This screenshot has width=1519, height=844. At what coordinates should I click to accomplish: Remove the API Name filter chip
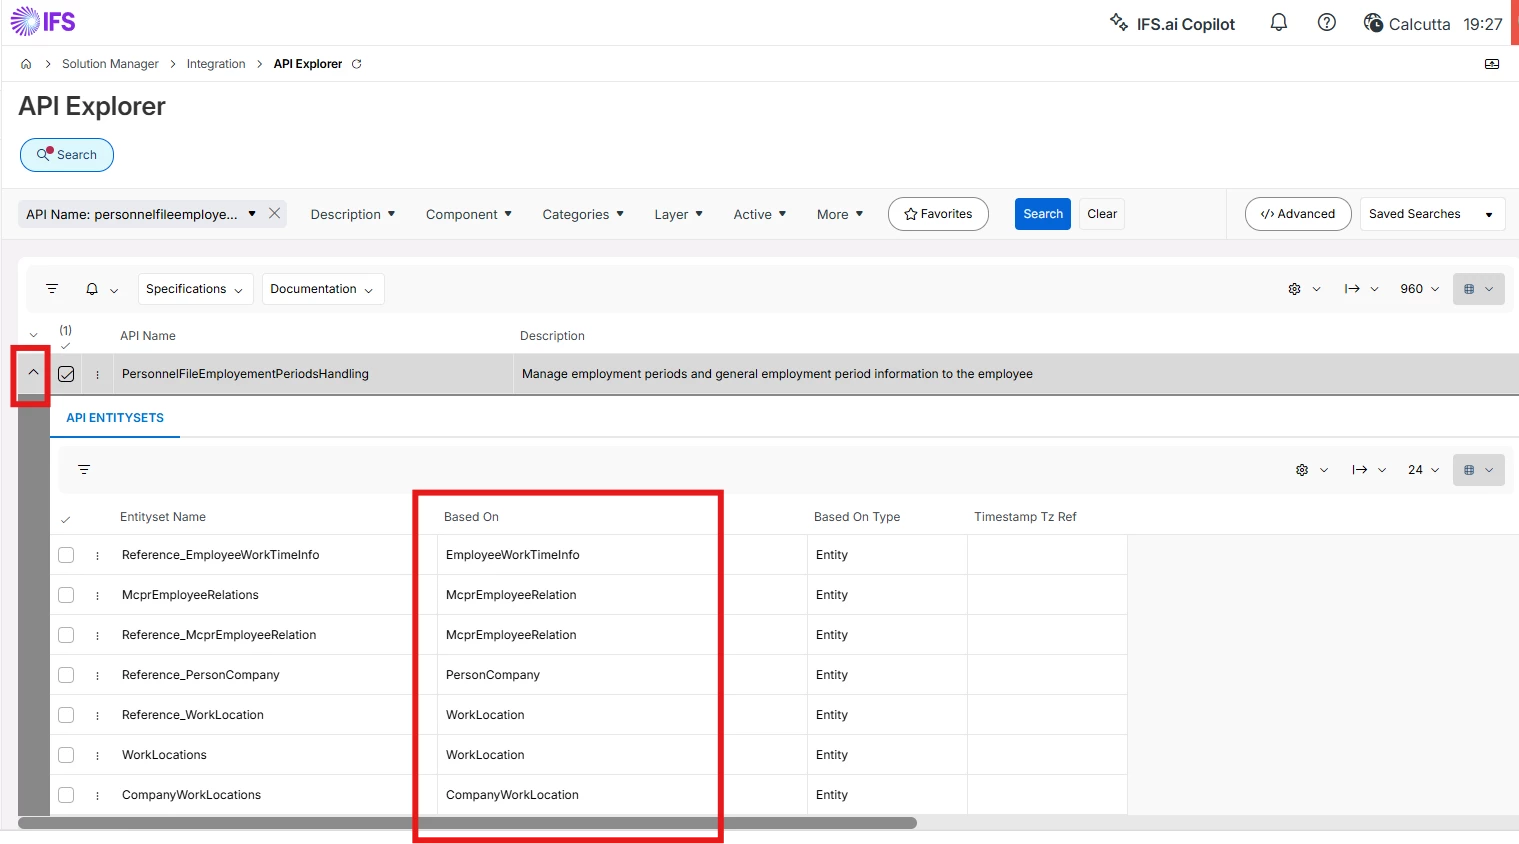click(x=274, y=214)
